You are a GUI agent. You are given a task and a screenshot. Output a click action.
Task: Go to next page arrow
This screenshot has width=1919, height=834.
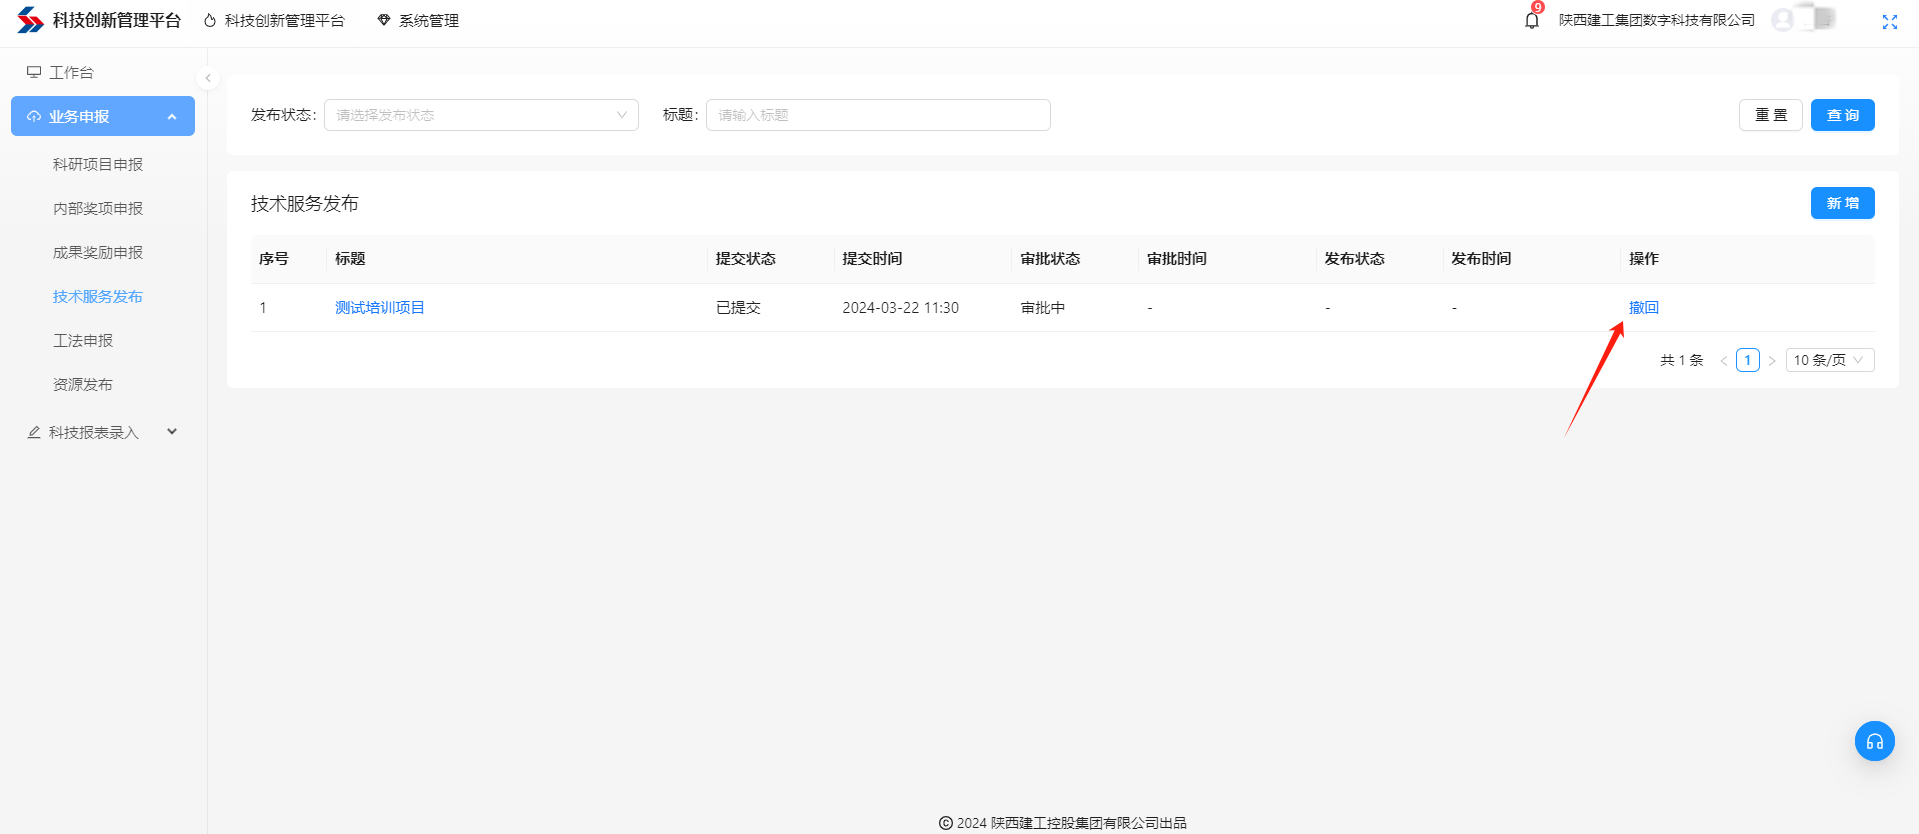1771,361
